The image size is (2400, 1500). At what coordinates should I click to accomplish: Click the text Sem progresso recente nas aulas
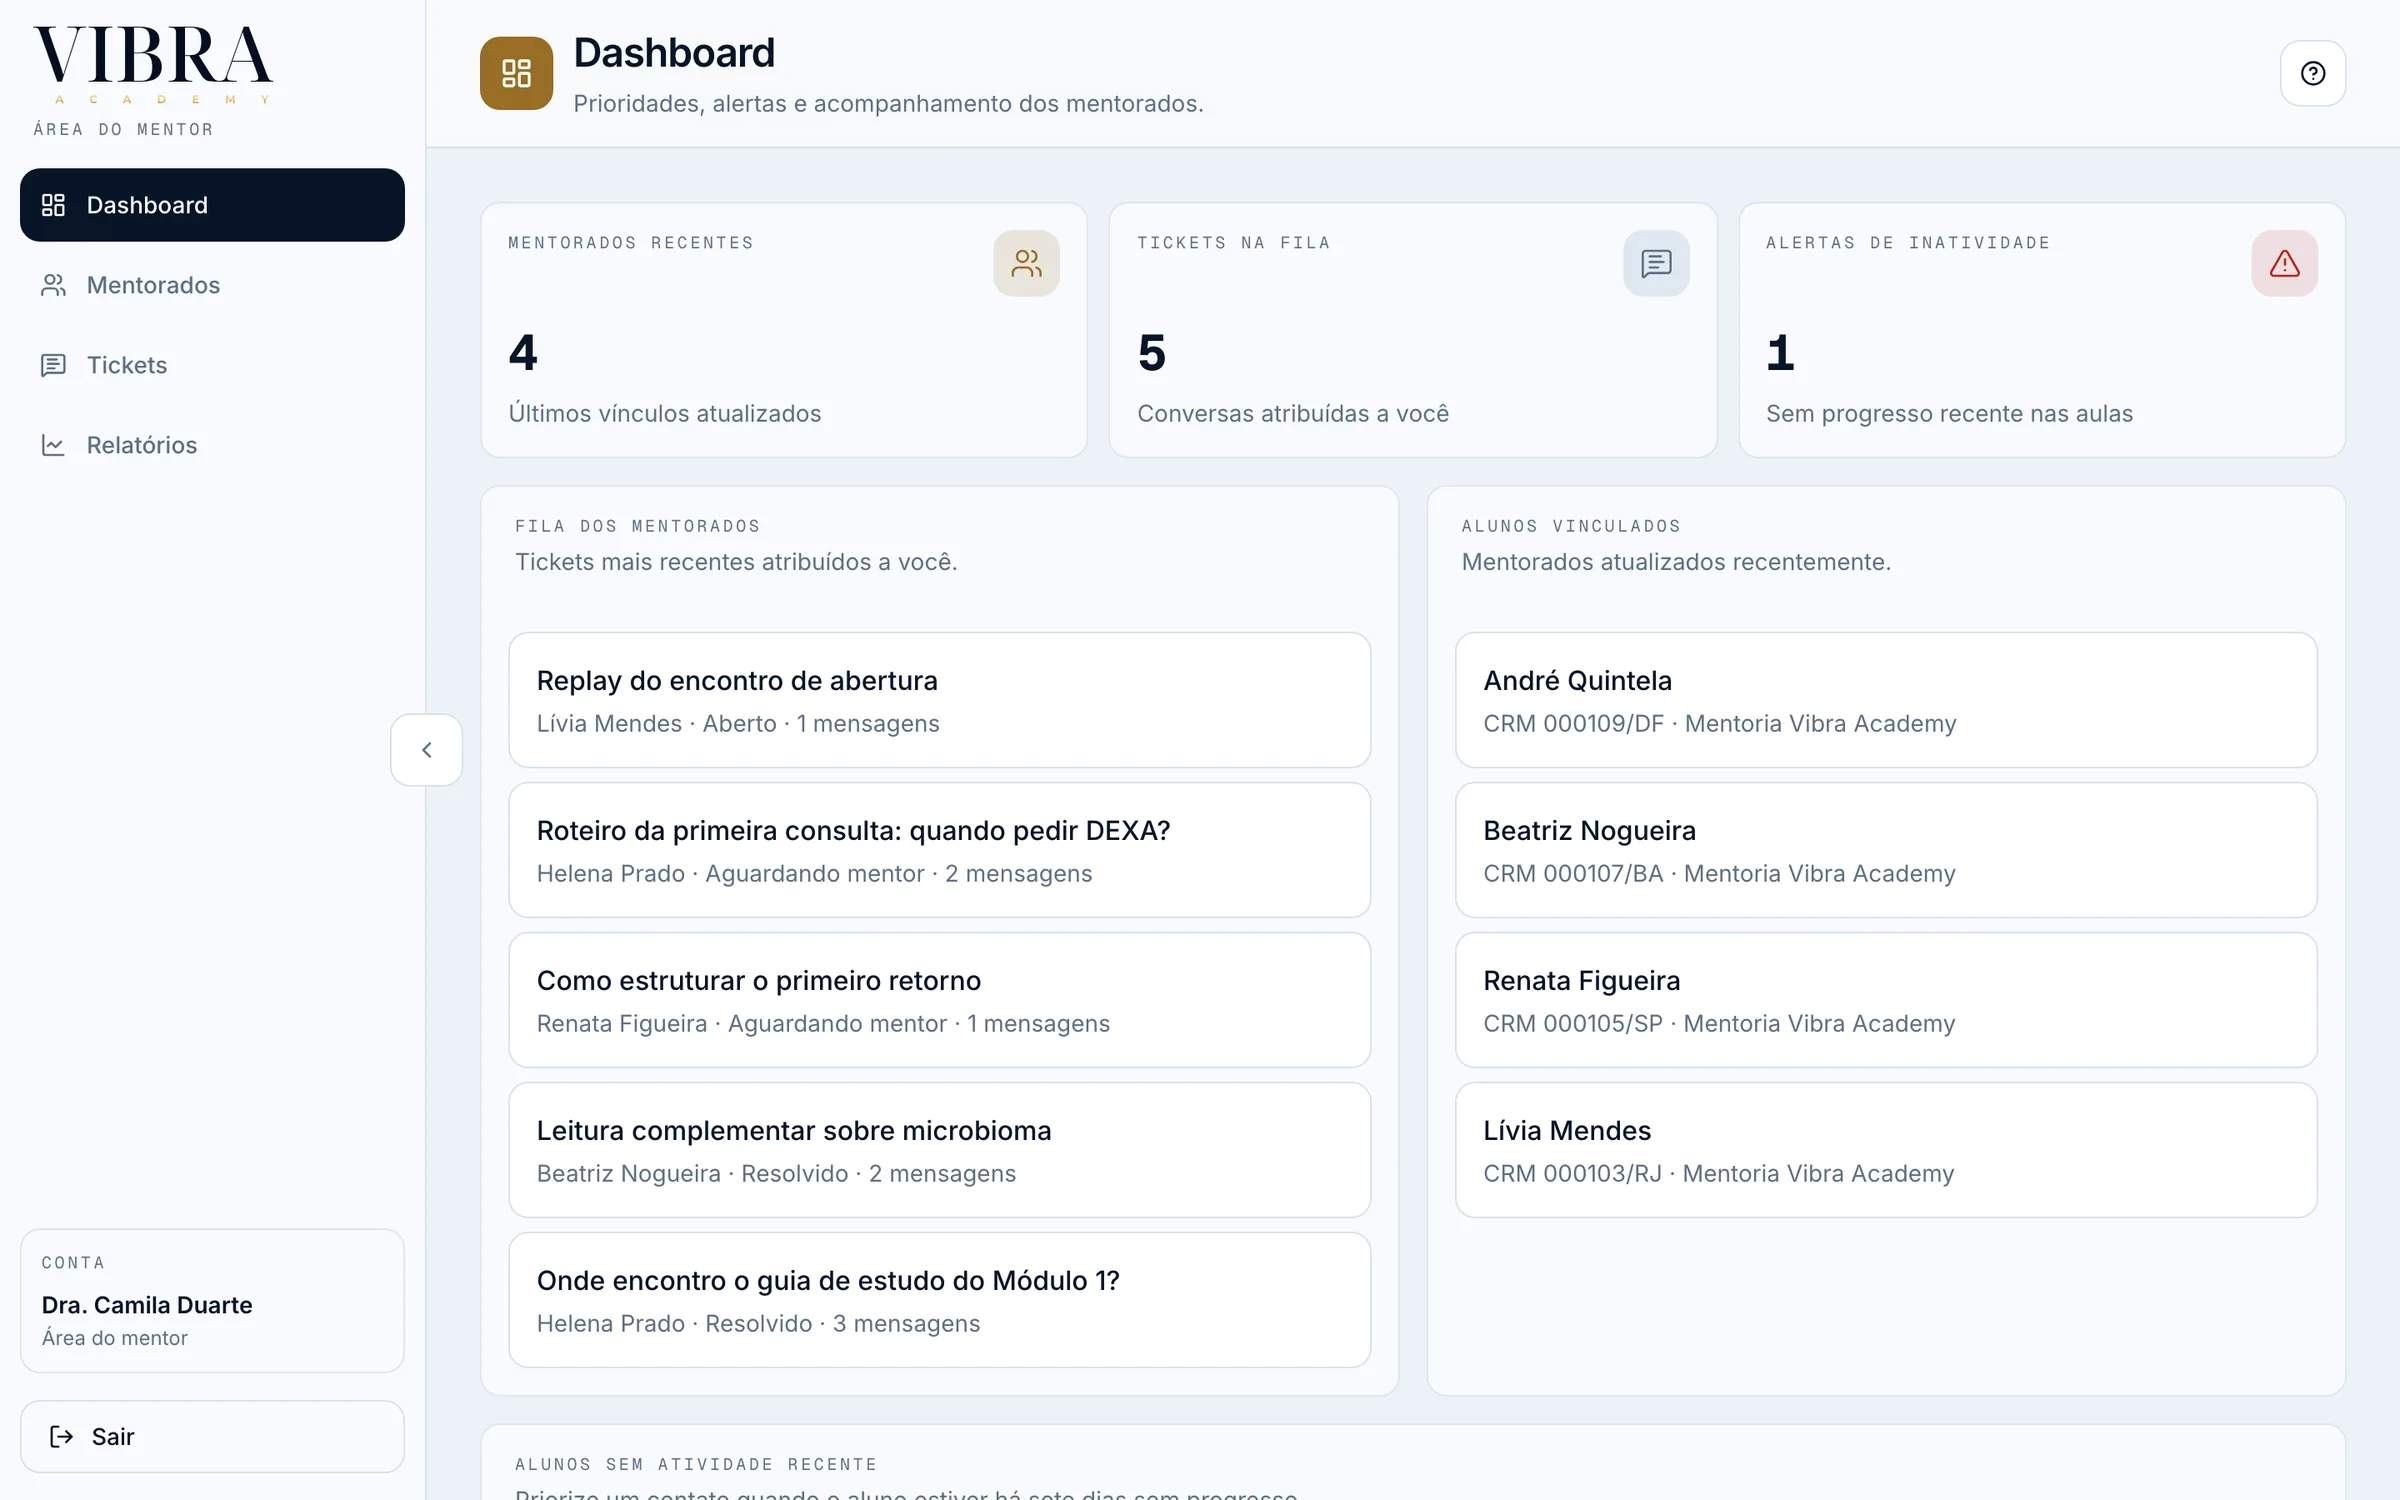(1949, 414)
